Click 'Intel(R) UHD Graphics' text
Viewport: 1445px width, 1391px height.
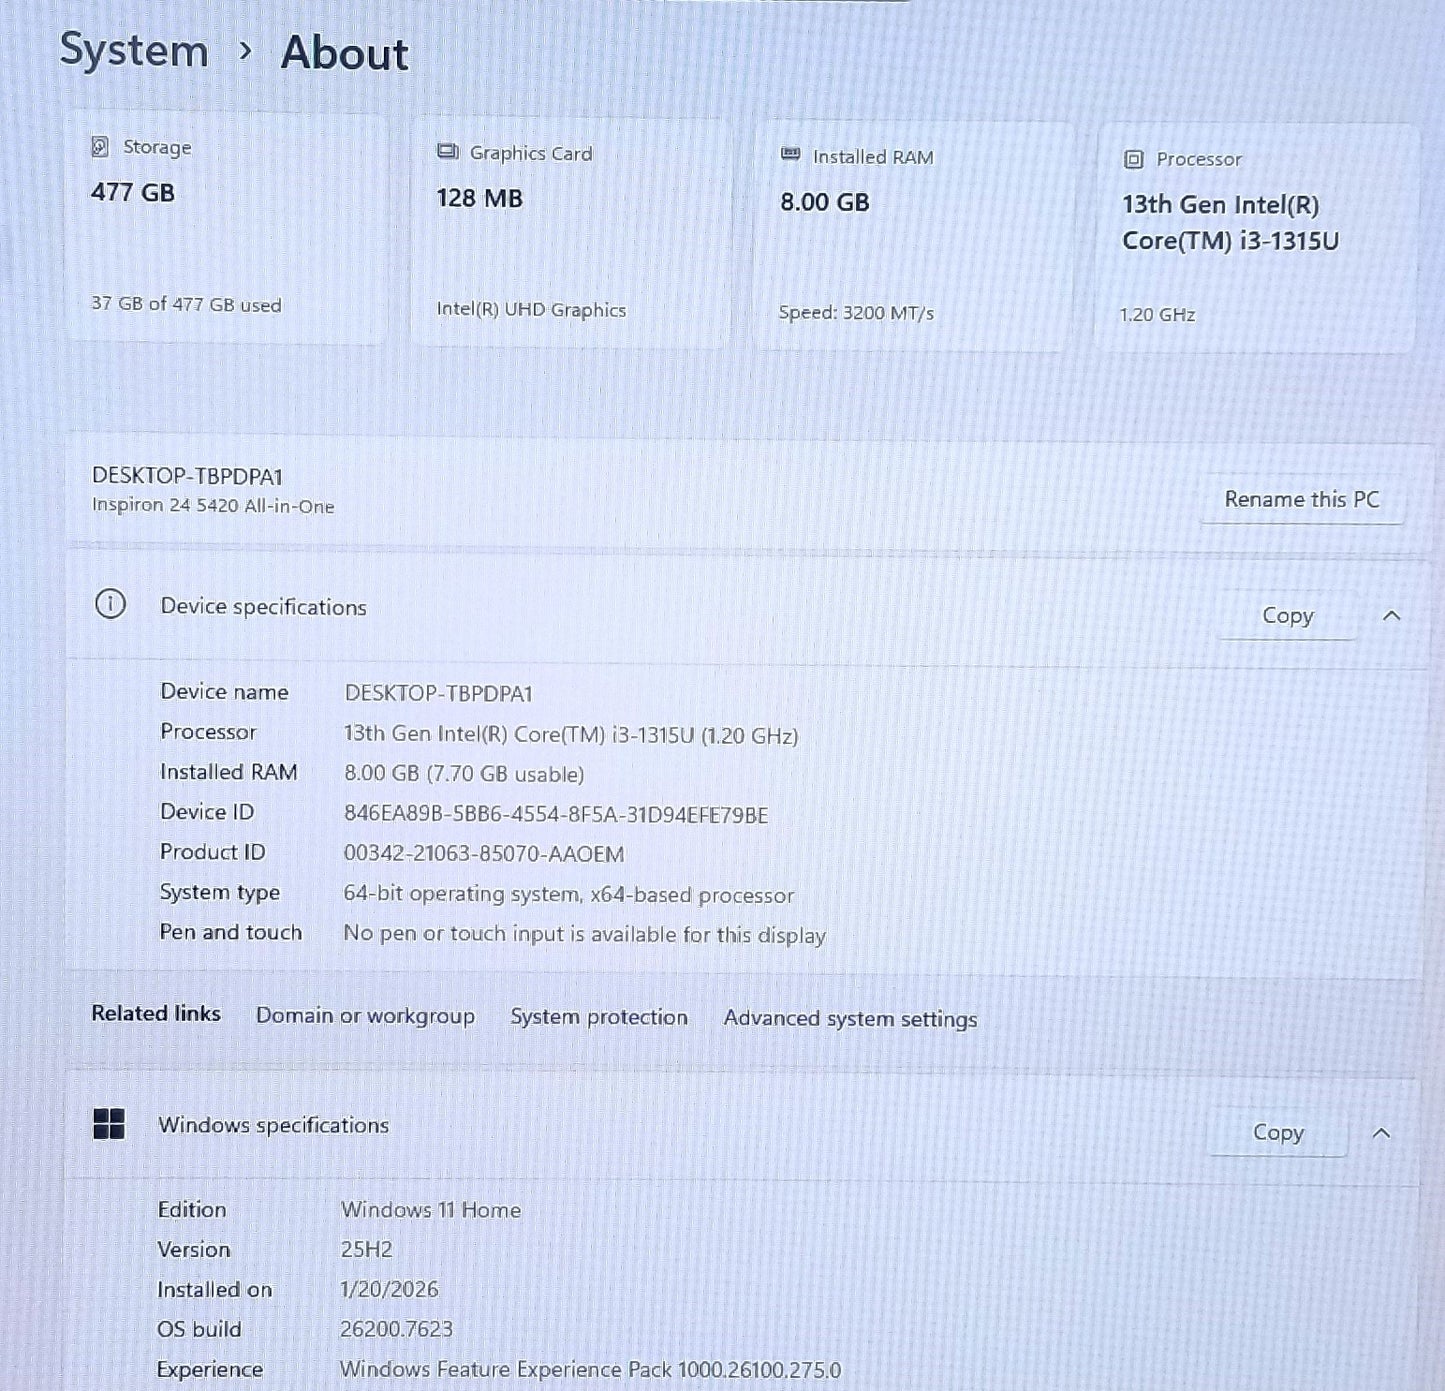pyautogui.click(x=531, y=309)
